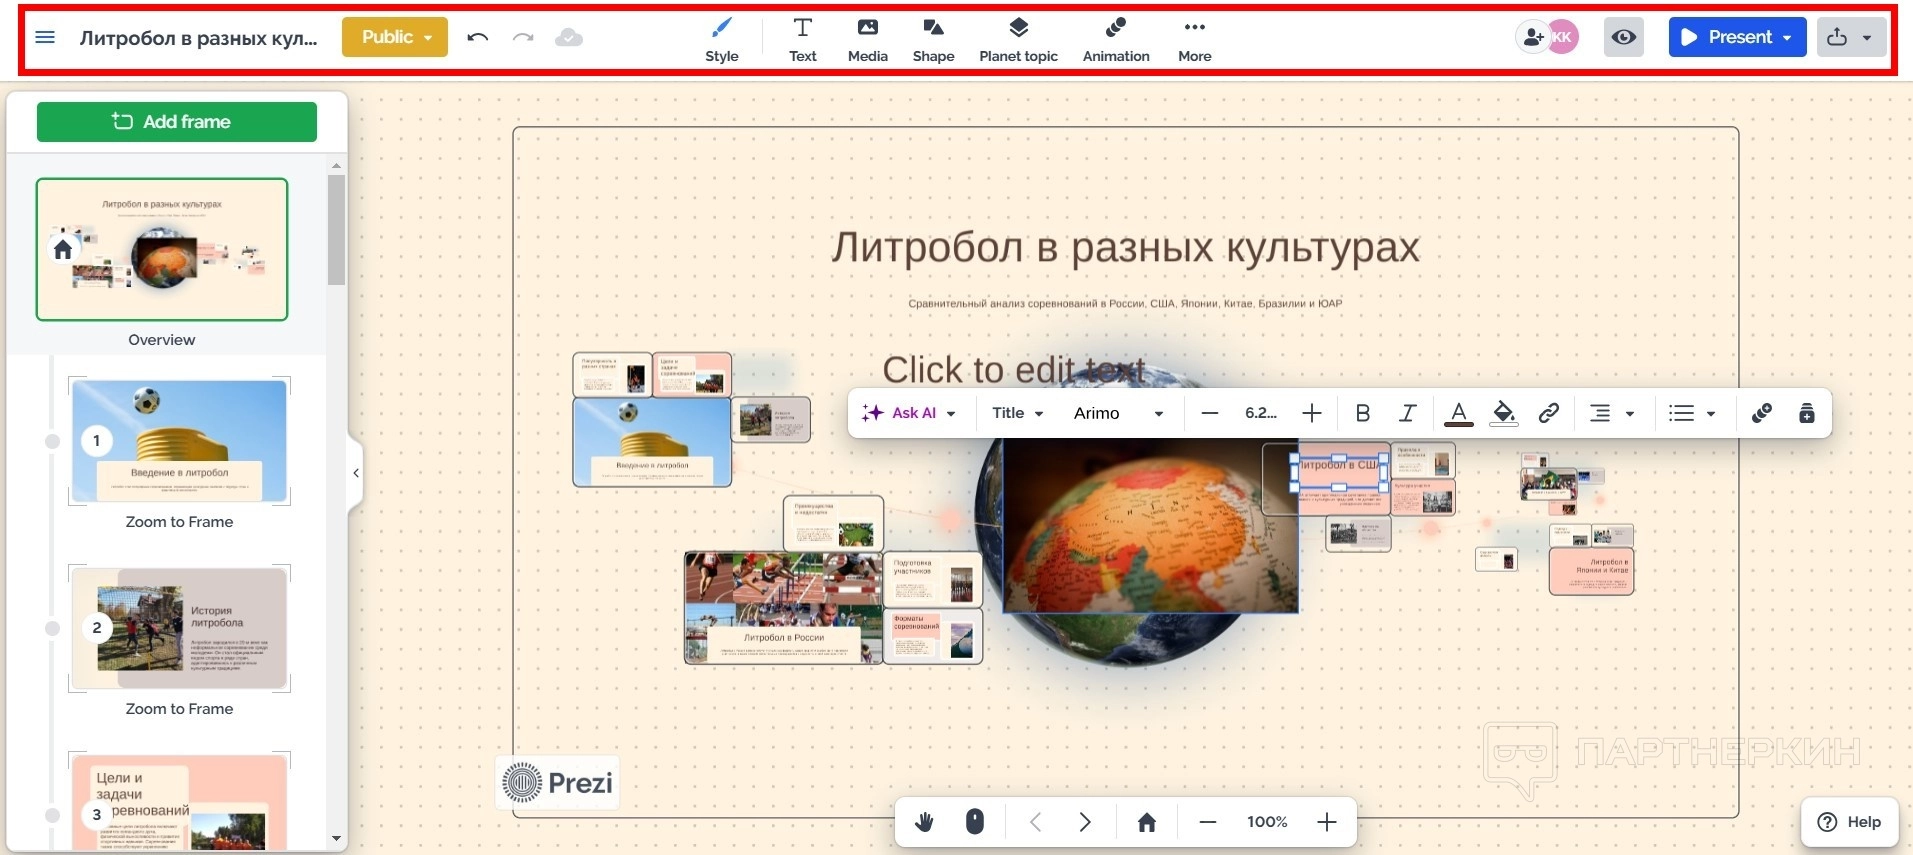Open the Title text style dropdown

click(1017, 413)
